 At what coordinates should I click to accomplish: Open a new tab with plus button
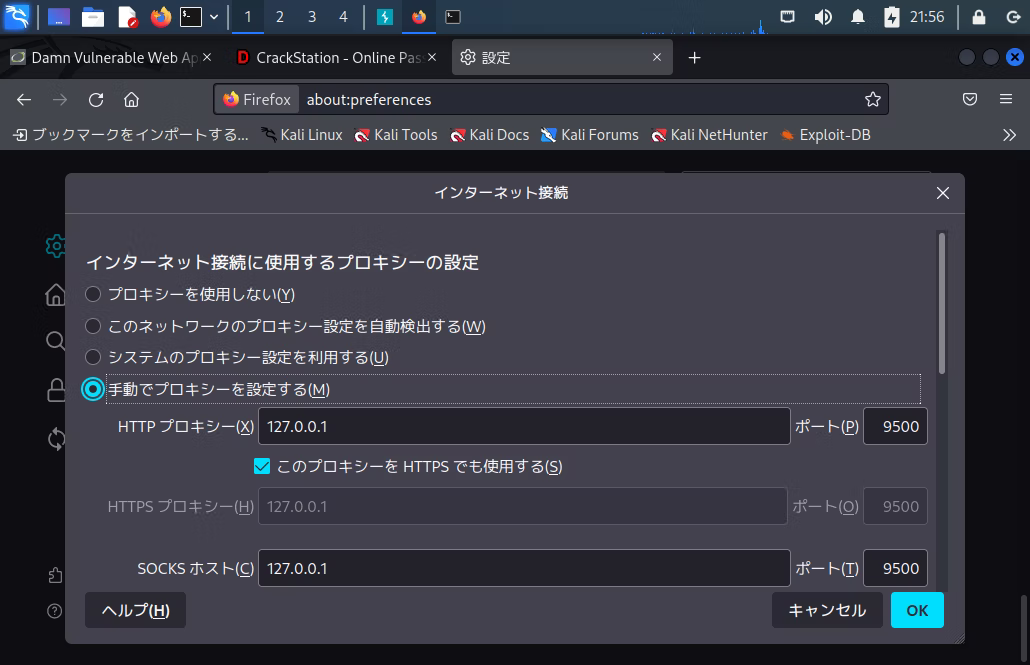[x=694, y=58]
